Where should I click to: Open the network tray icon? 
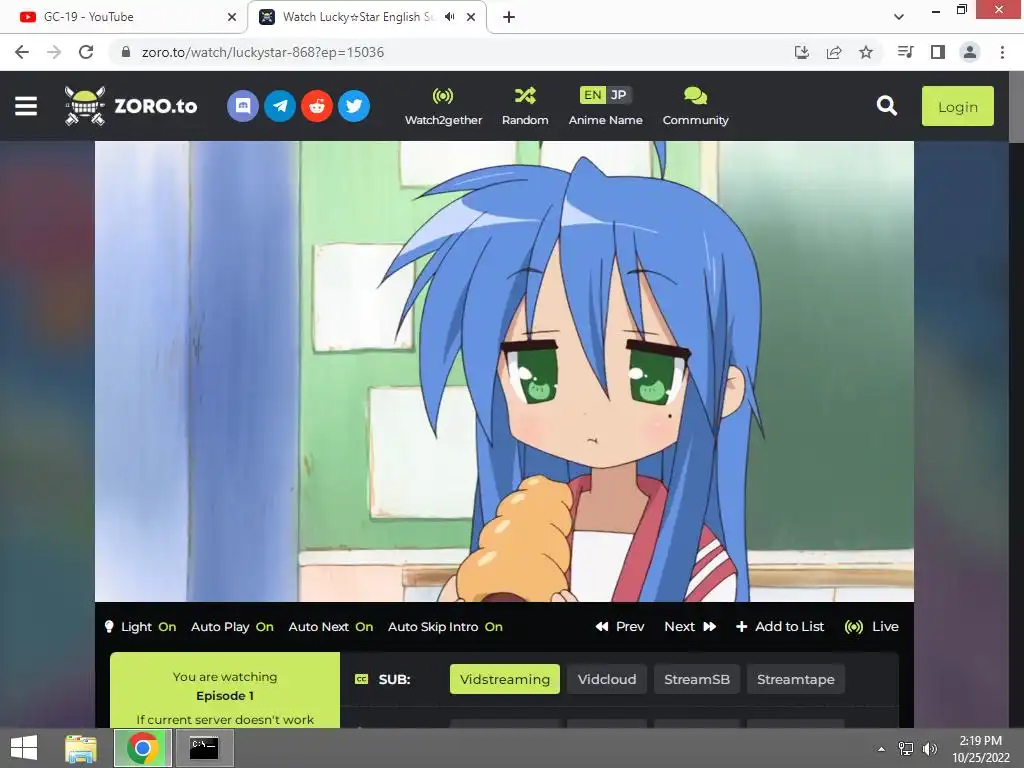click(906, 749)
